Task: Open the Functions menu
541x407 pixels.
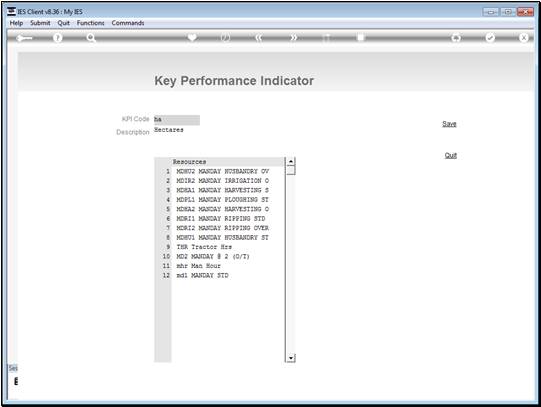Action: [90, 23]
